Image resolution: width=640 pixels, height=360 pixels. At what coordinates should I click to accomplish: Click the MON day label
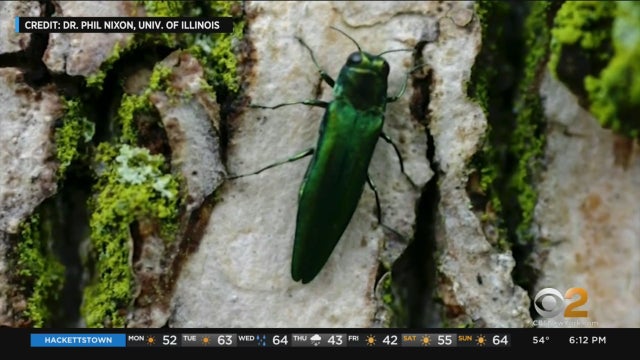pos(136,338)
